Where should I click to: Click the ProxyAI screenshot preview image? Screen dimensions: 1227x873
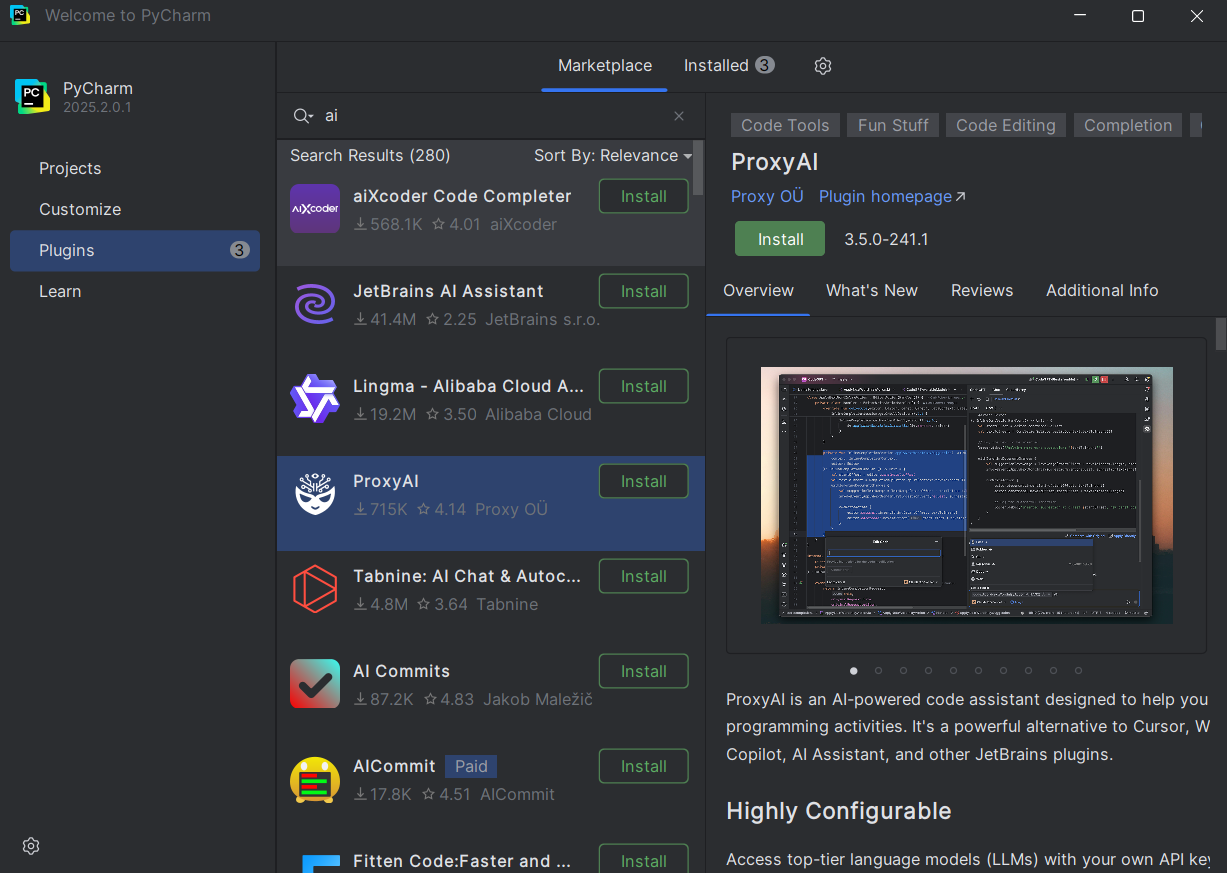966,495
